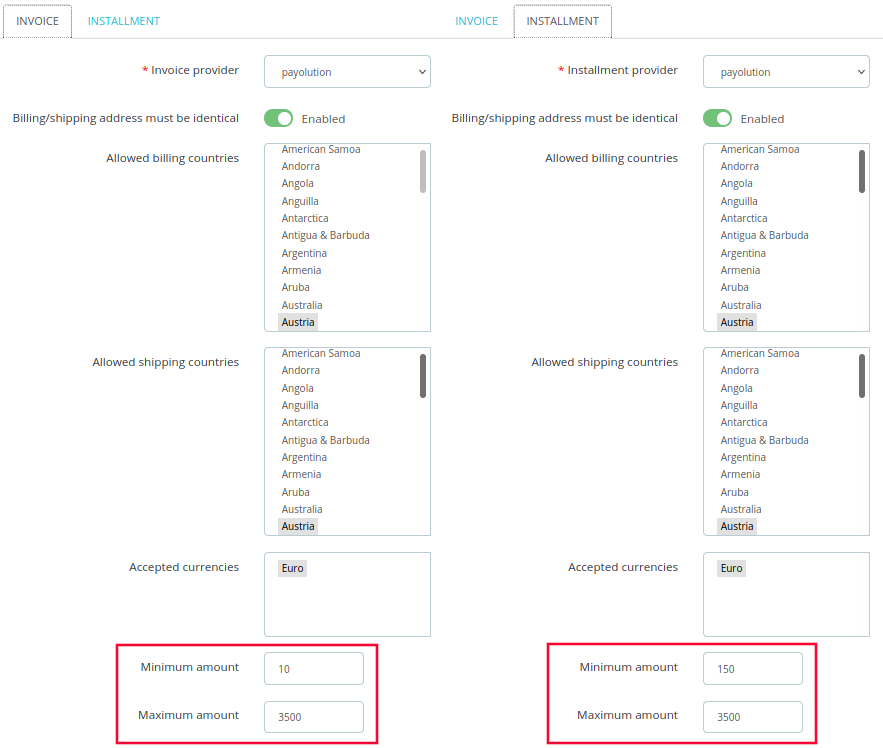
Task: Toggle identical address switch in Installment panel
Action: 717,118
